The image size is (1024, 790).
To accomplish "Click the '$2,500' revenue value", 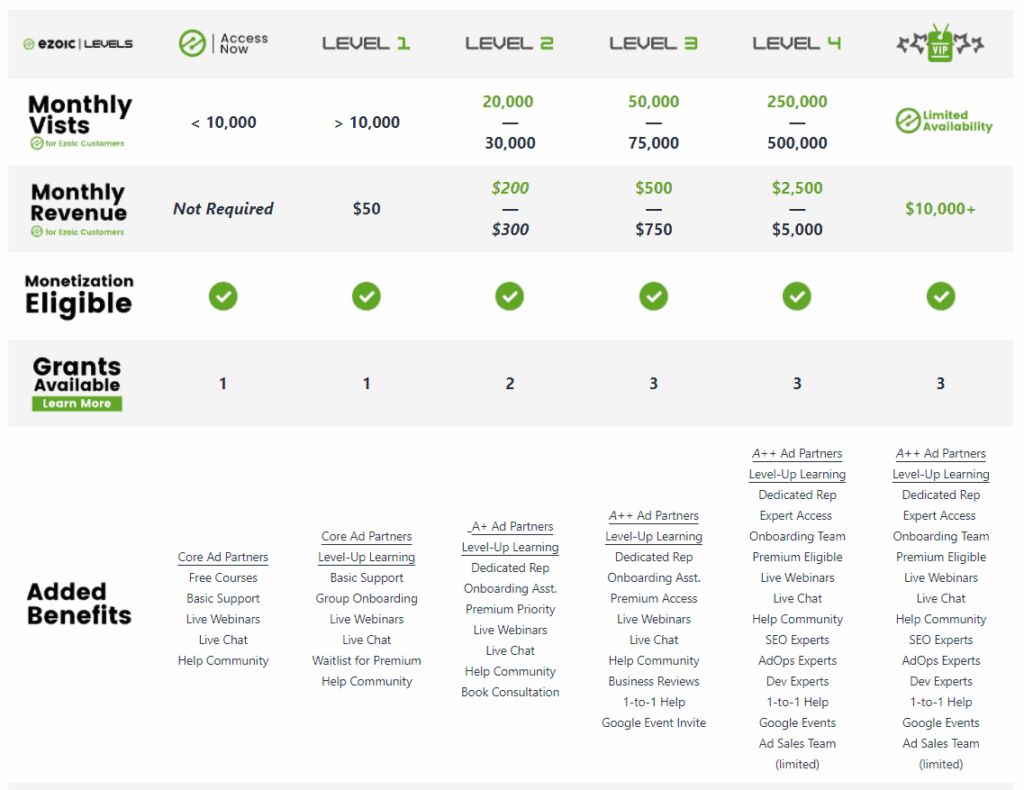I will [797, 188].
